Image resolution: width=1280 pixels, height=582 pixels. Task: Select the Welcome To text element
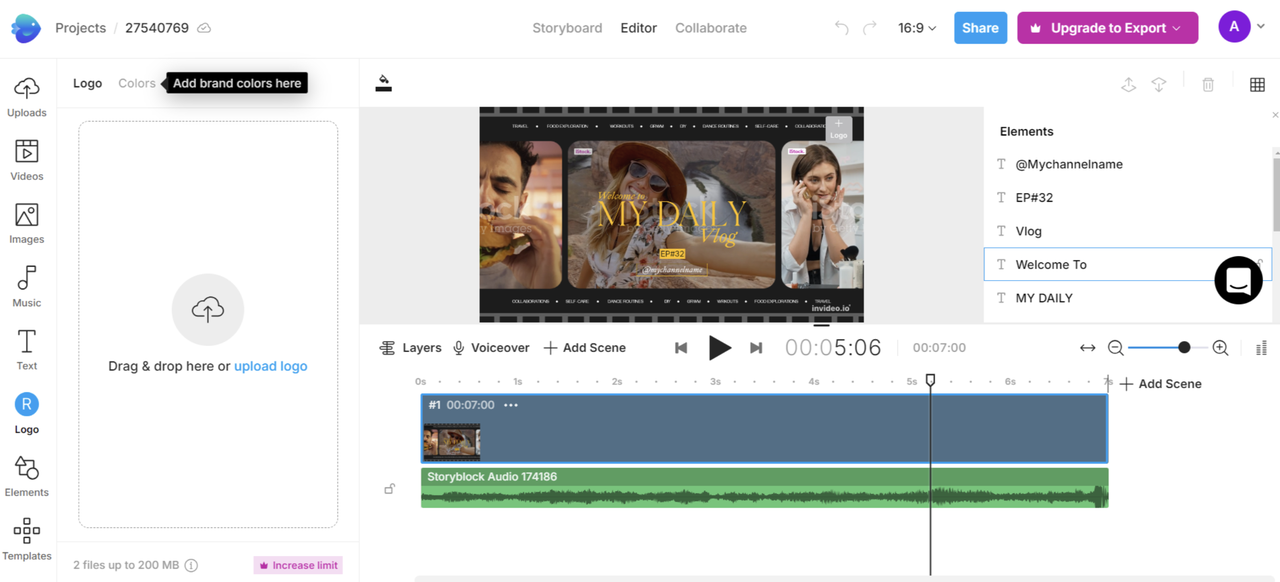point(1127,265)
